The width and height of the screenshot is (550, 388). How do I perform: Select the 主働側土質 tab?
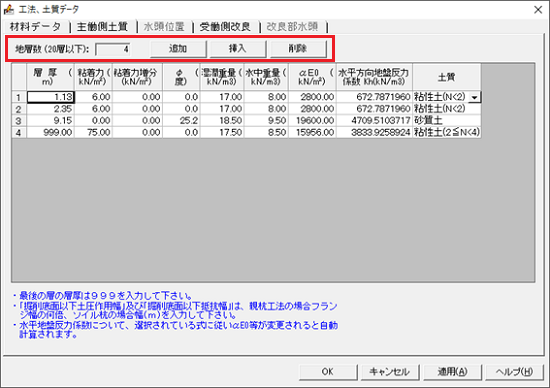tap(102, 27)
